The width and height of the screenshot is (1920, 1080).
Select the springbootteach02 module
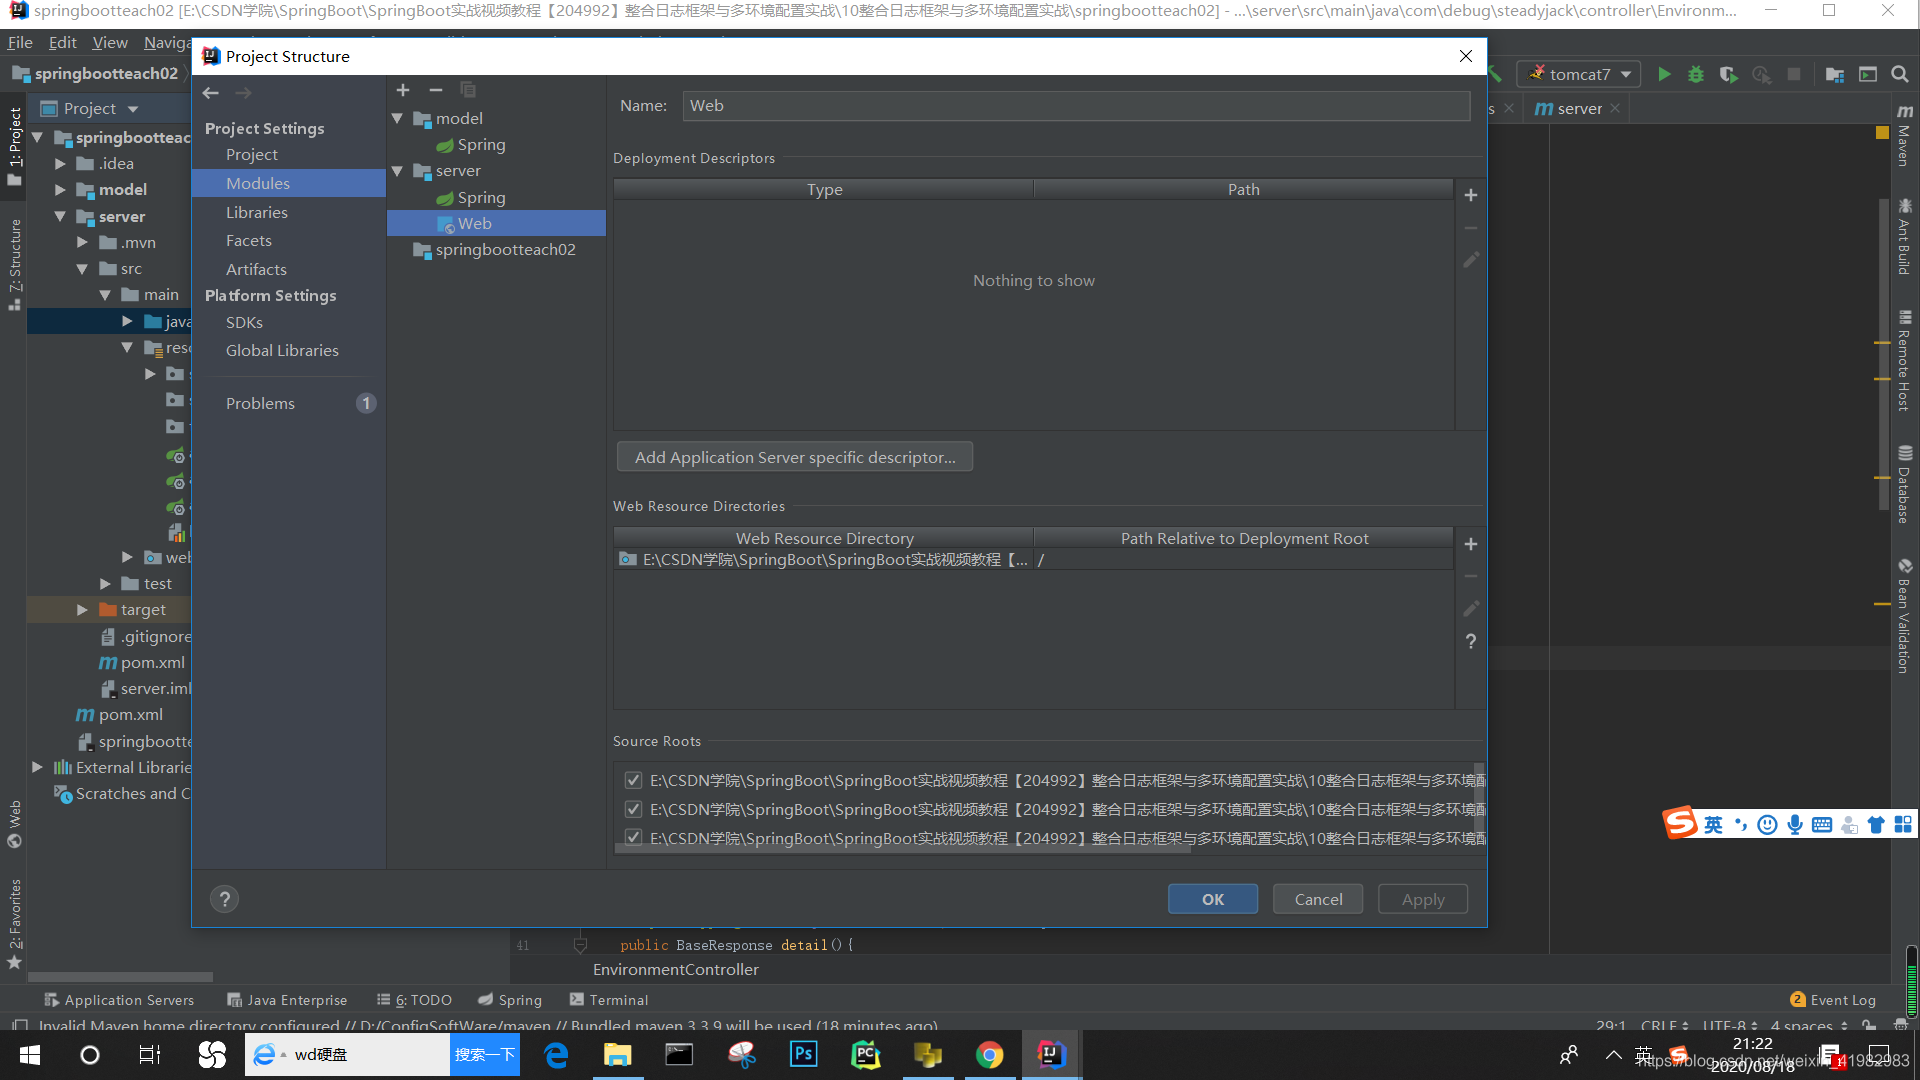click(497, 250)
